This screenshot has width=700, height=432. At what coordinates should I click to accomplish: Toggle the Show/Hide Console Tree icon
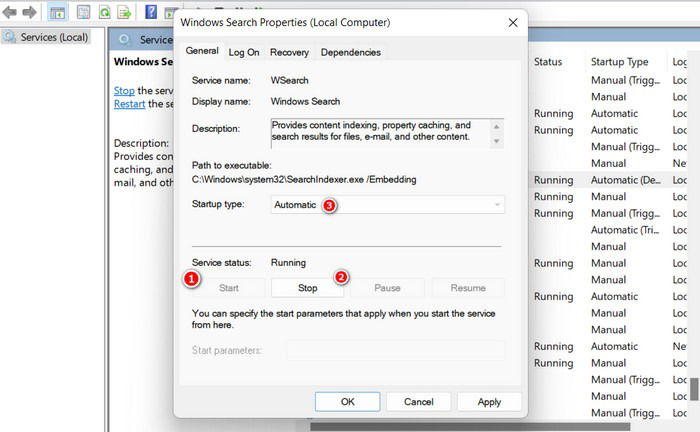point(57,12)
